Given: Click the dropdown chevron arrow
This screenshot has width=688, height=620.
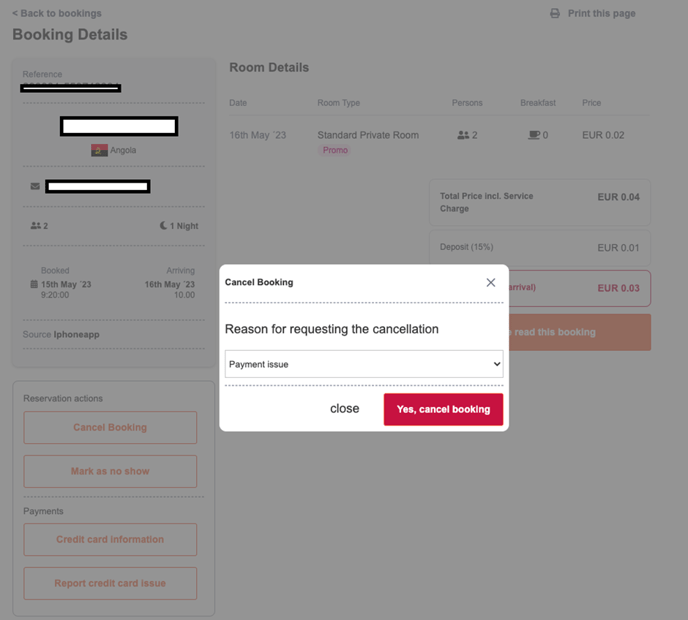Looking at the screenshot, I should click(497, 364).
